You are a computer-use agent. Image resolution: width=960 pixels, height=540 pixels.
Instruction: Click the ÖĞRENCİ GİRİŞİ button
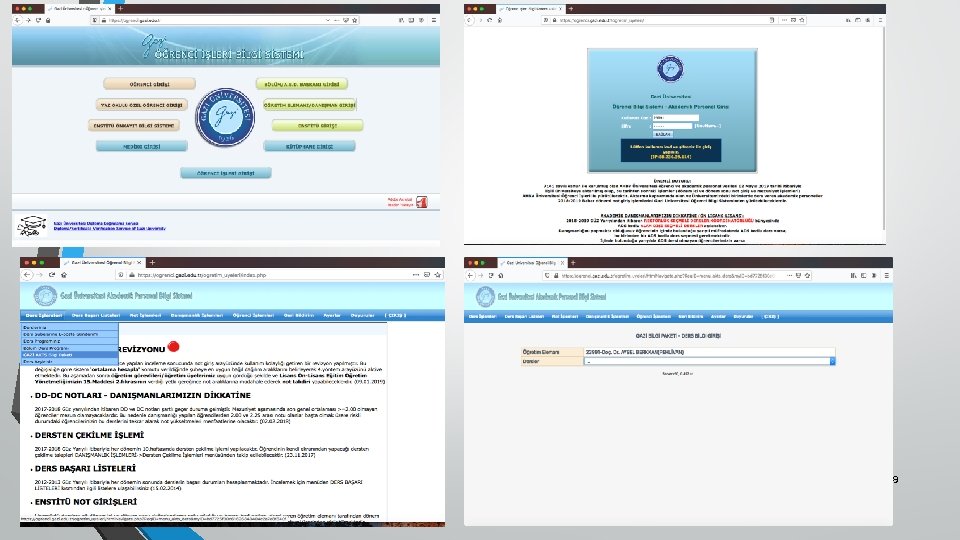[x=149, y=84]
